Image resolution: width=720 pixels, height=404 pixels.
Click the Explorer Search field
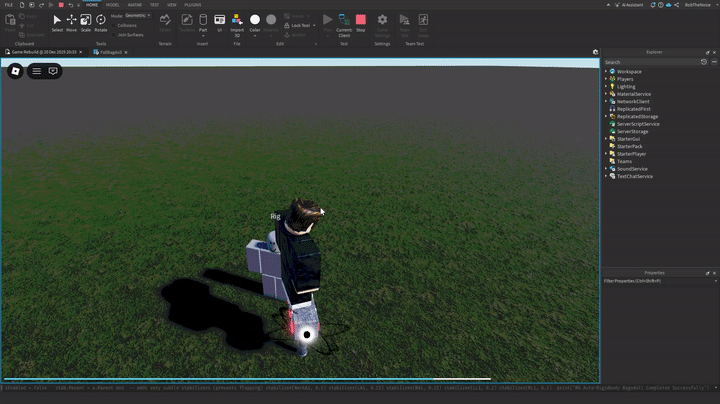pyautogui.click(x=650, y=62)
